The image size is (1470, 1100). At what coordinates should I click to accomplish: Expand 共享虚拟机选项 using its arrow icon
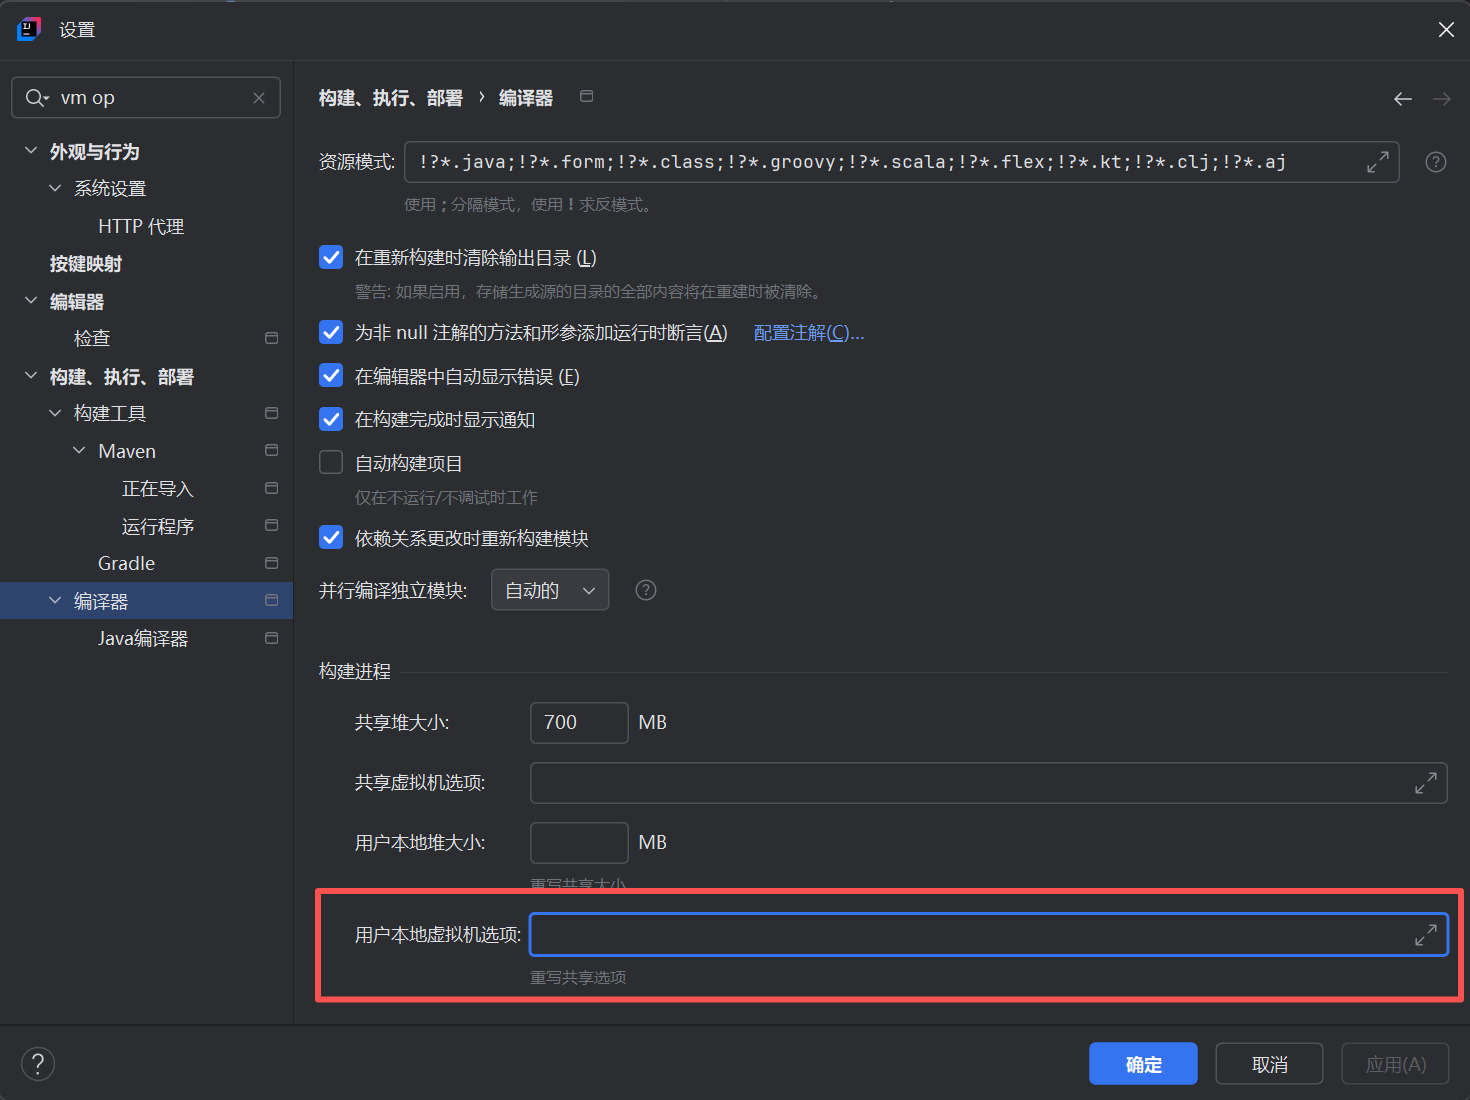click(x=1426, y=783)
